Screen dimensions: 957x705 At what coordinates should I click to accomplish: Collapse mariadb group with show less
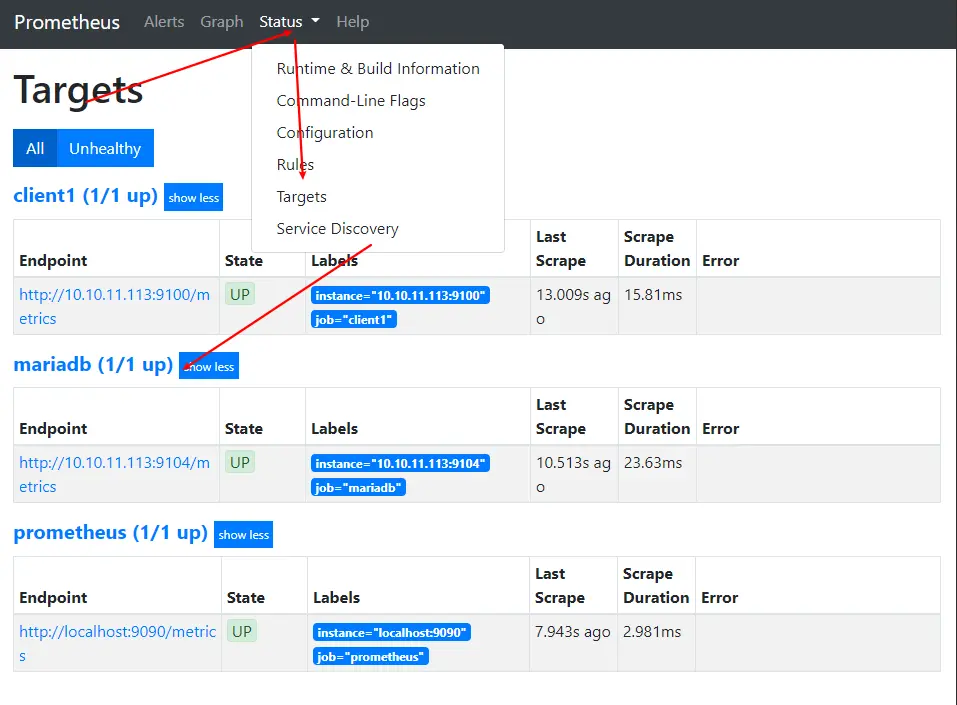(209, 367)
